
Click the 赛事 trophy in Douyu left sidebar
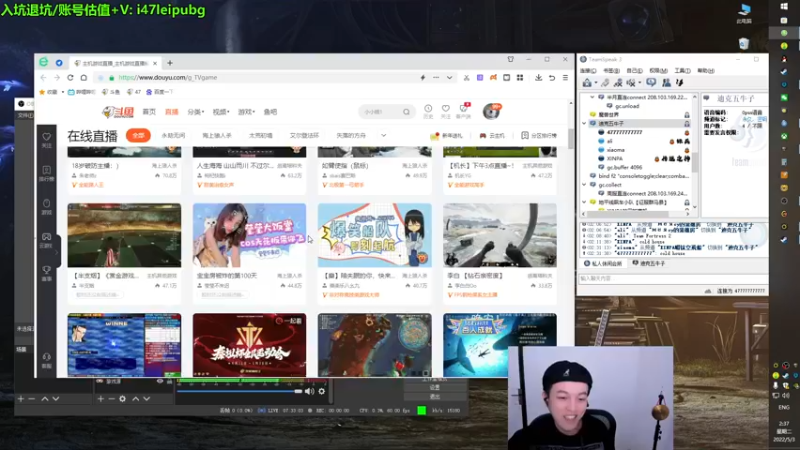pyautogui.click(x=46, y=273)
